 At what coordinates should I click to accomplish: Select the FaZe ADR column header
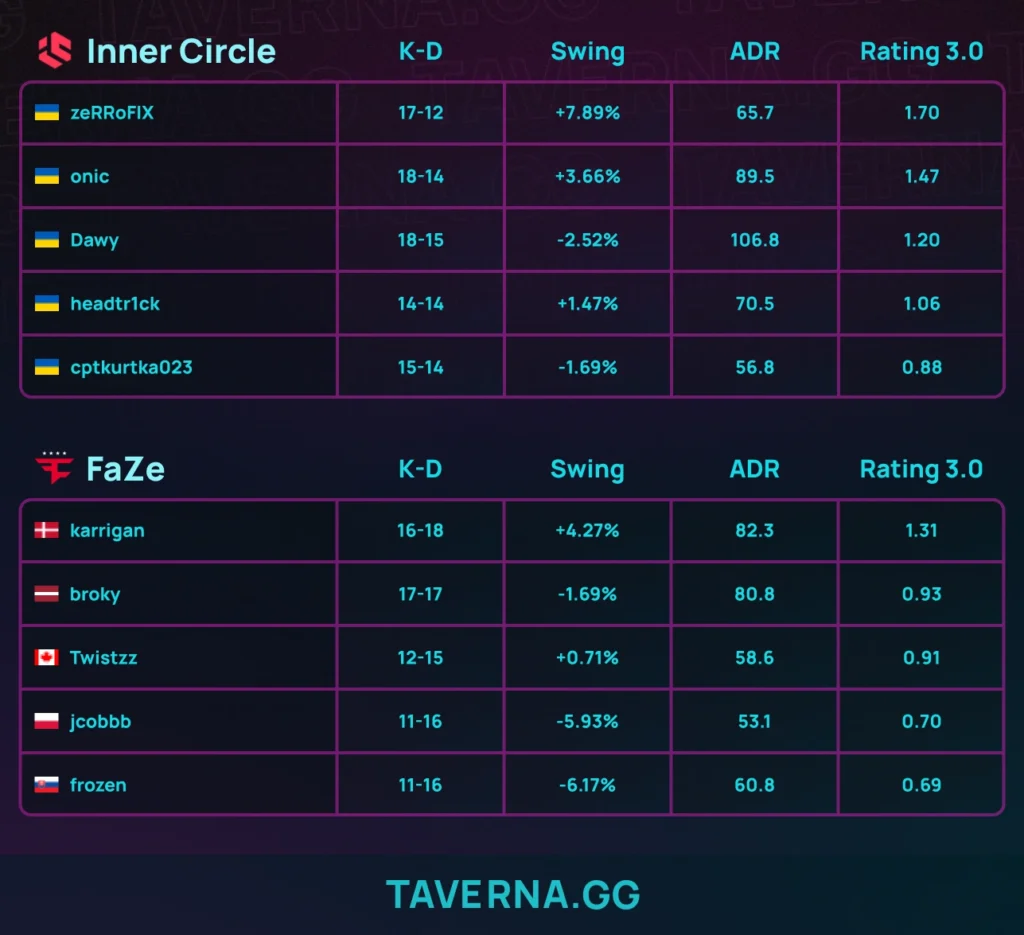(755, 469)
